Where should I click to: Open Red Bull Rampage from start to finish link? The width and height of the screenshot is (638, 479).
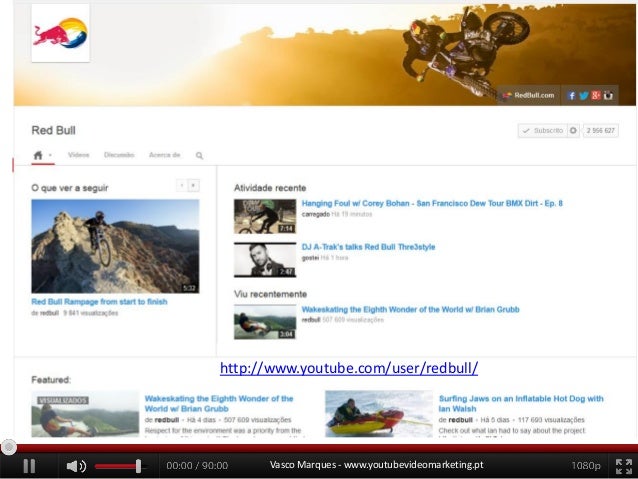(x=99, y=302)
